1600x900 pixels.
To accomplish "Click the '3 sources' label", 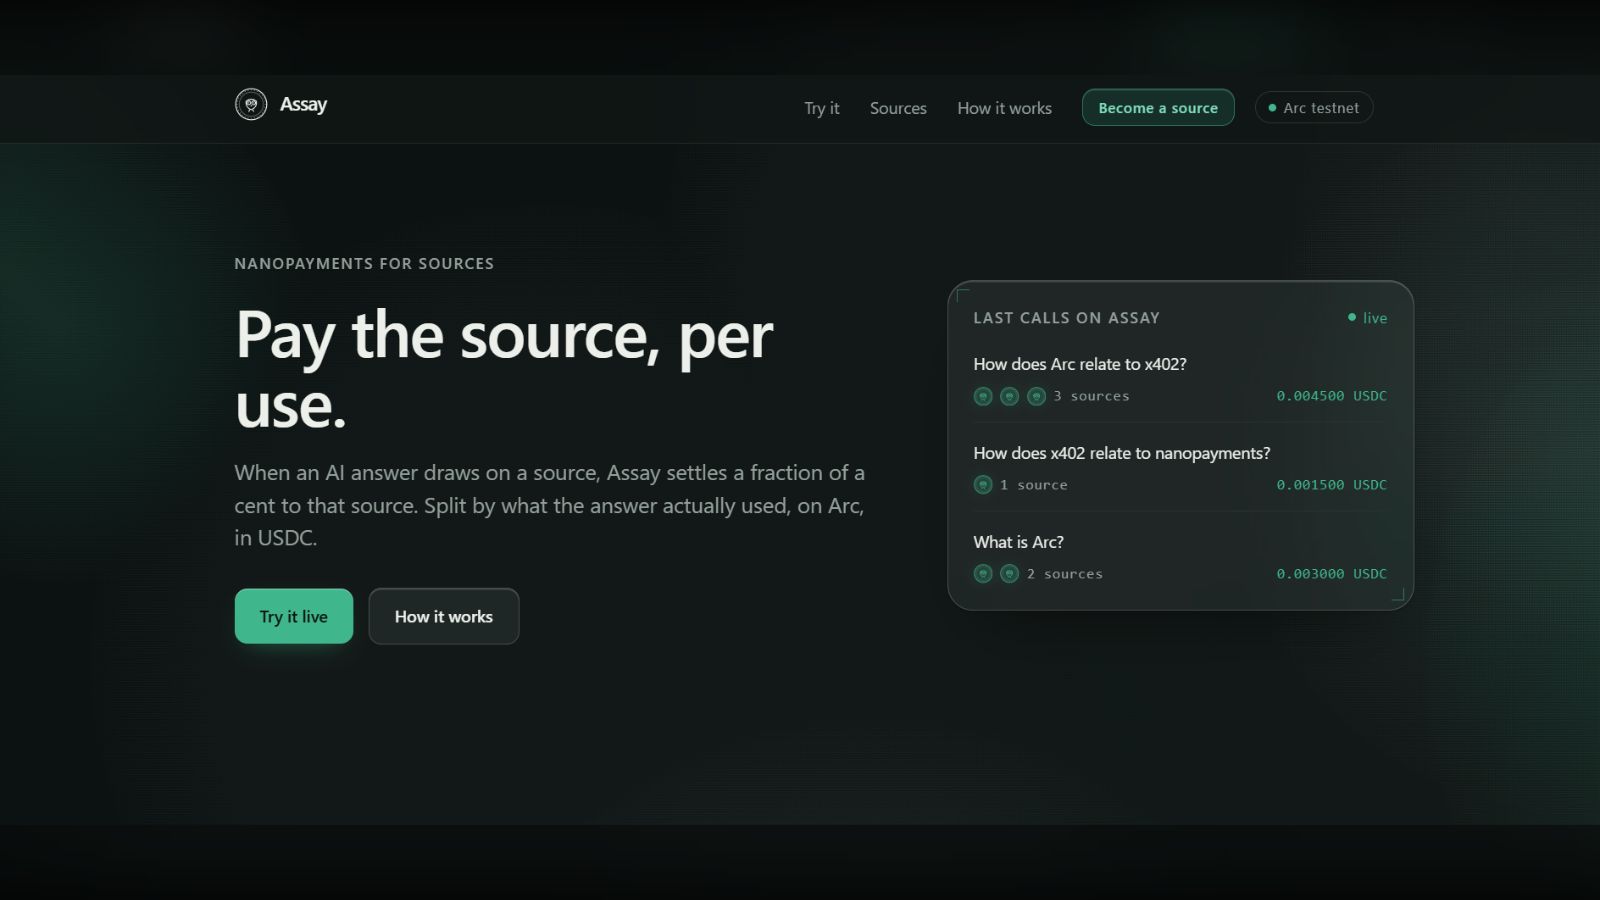I will point(1091,396).
